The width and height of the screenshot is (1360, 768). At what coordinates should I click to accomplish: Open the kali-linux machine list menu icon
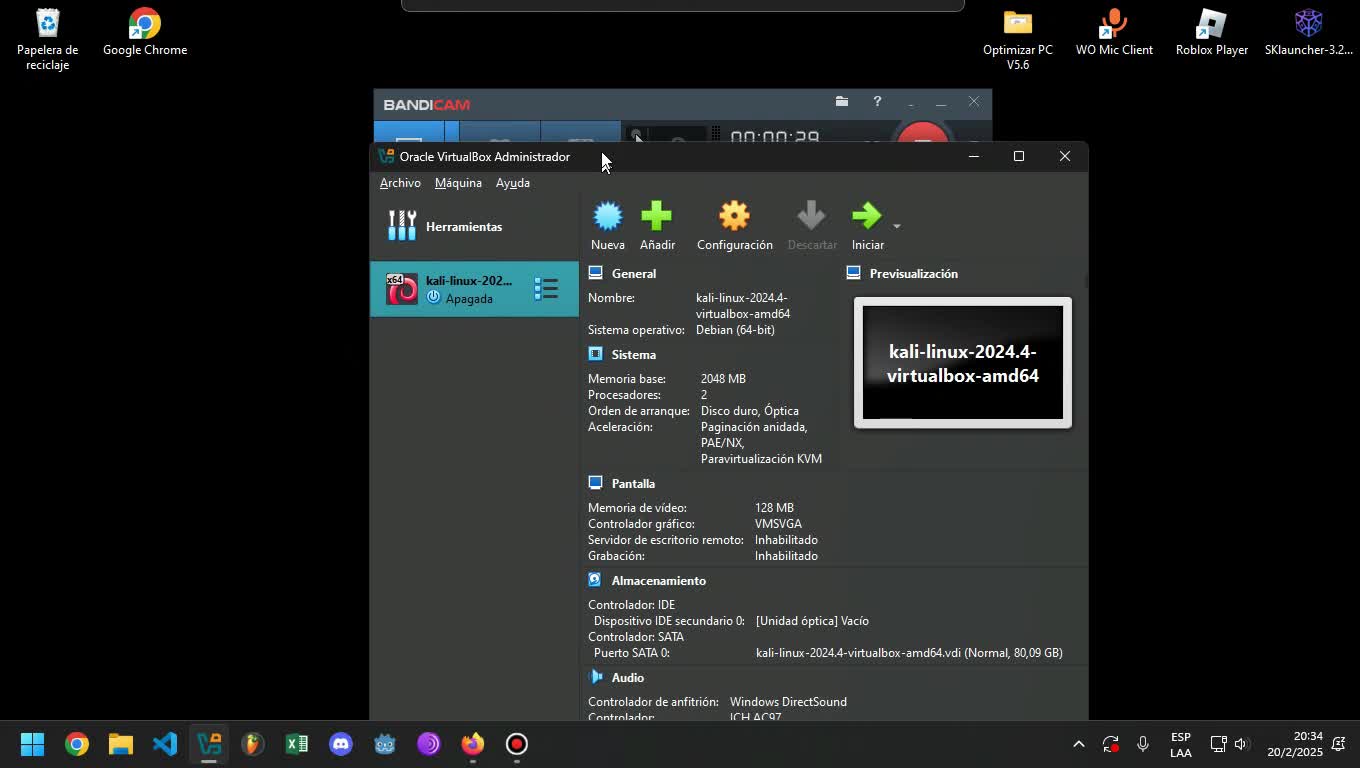pyautogui.click(x=546, y=289)
